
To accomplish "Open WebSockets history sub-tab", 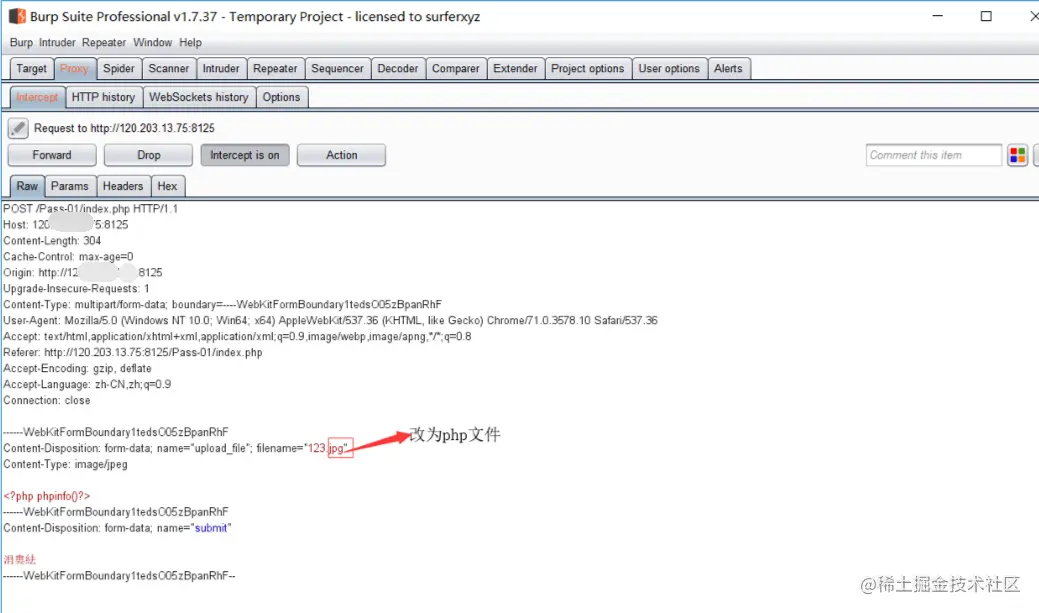I will pyautogui.click(x=199, y=97).
